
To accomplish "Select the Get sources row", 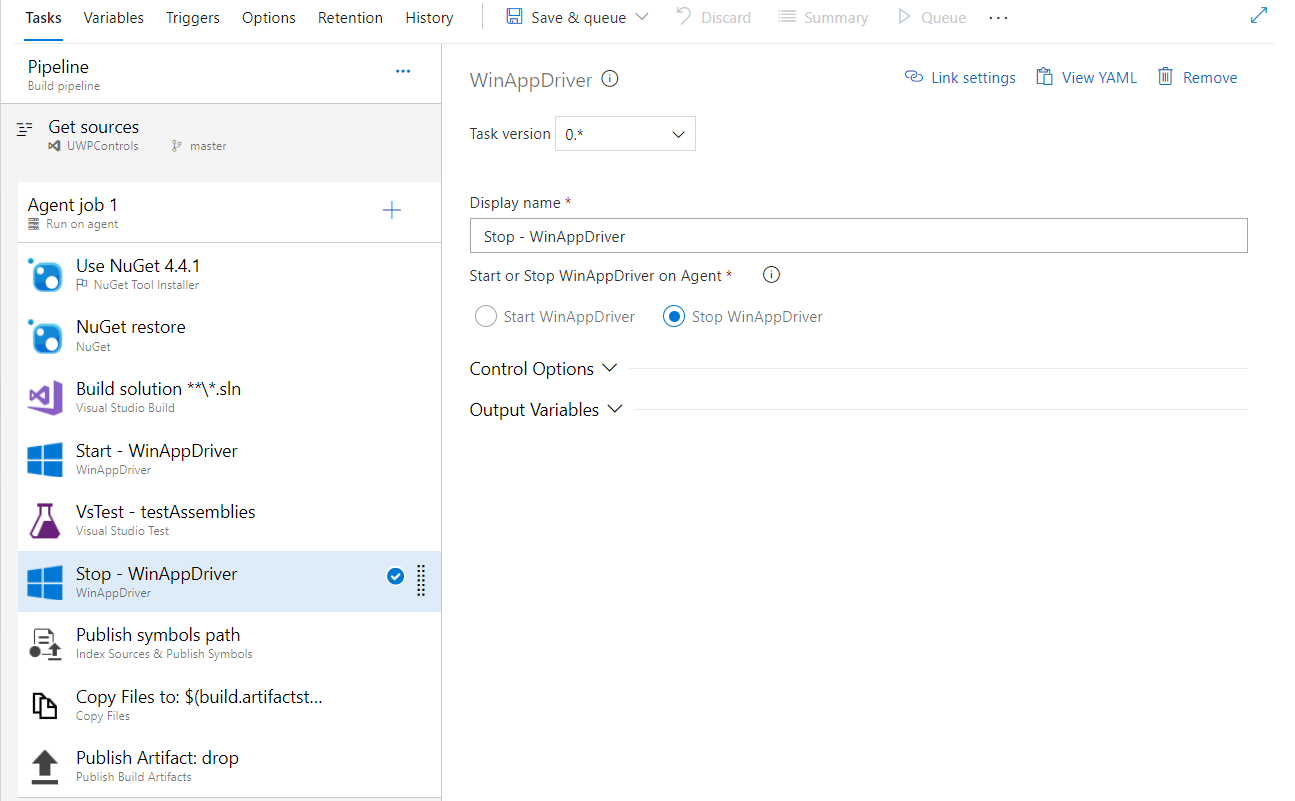I will (221, 134).
